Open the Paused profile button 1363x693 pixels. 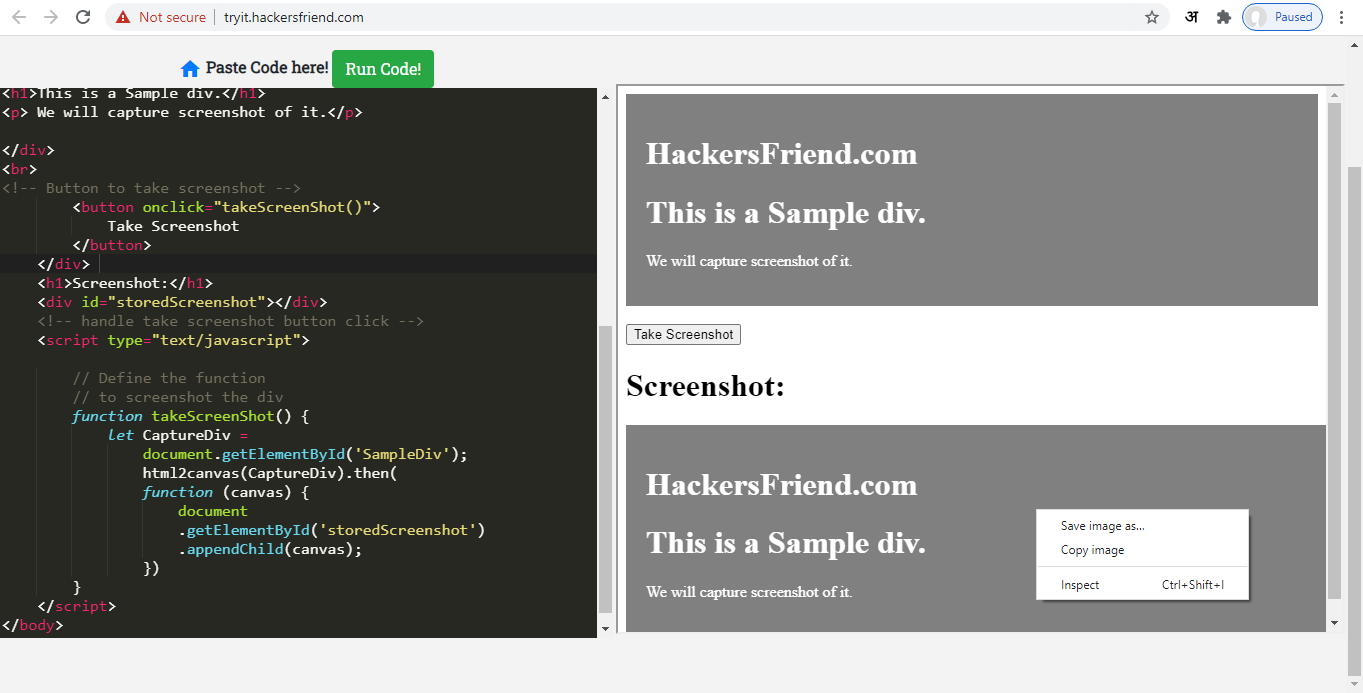coord(1282,17)
